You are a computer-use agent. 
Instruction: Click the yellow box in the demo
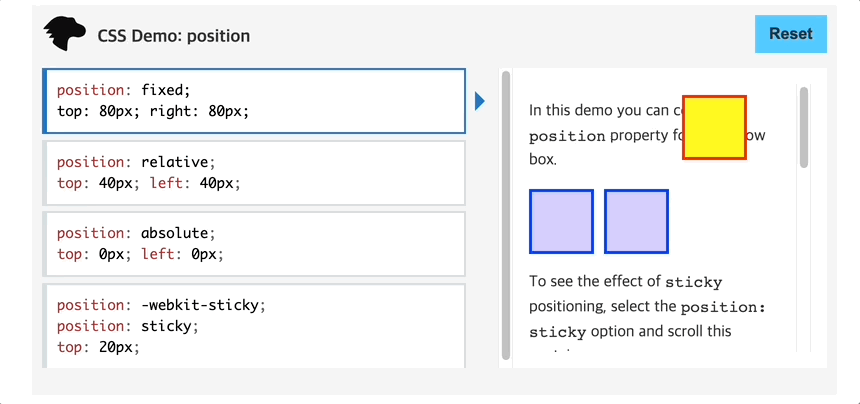pyautogui.click(x=714, y=128)
